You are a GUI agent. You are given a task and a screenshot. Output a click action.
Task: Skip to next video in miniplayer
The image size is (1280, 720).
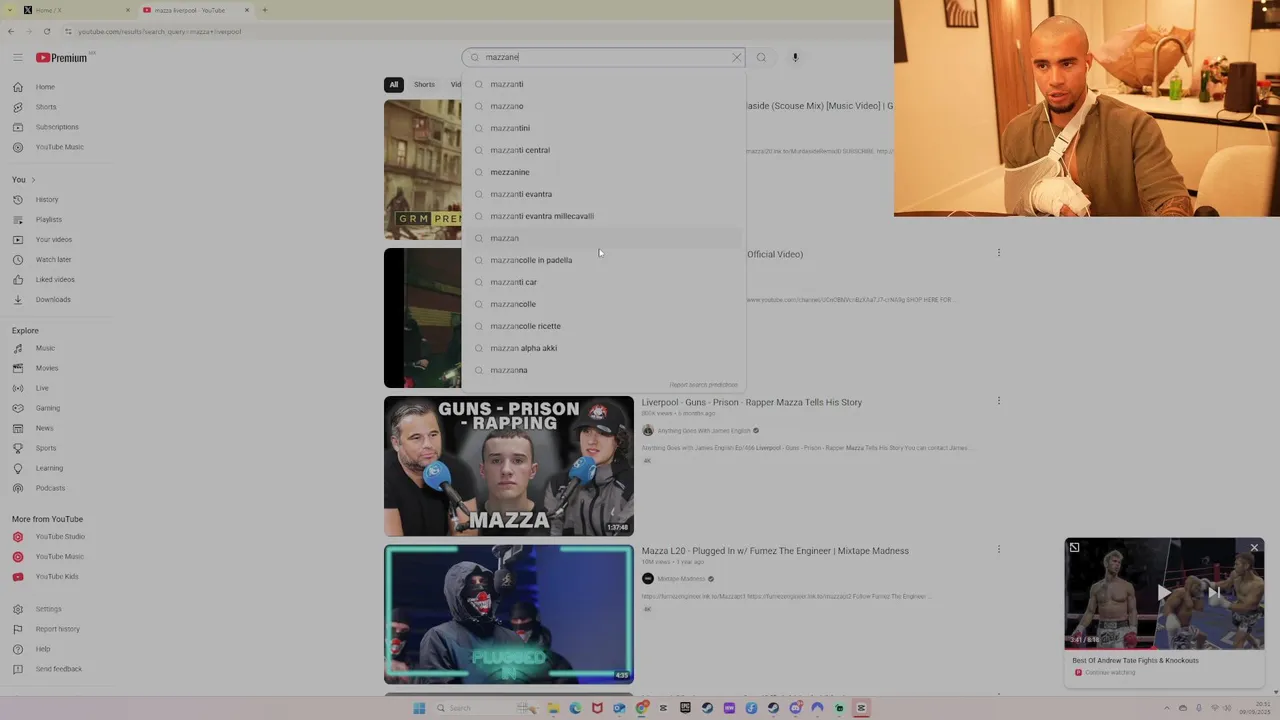point(1213,593)
